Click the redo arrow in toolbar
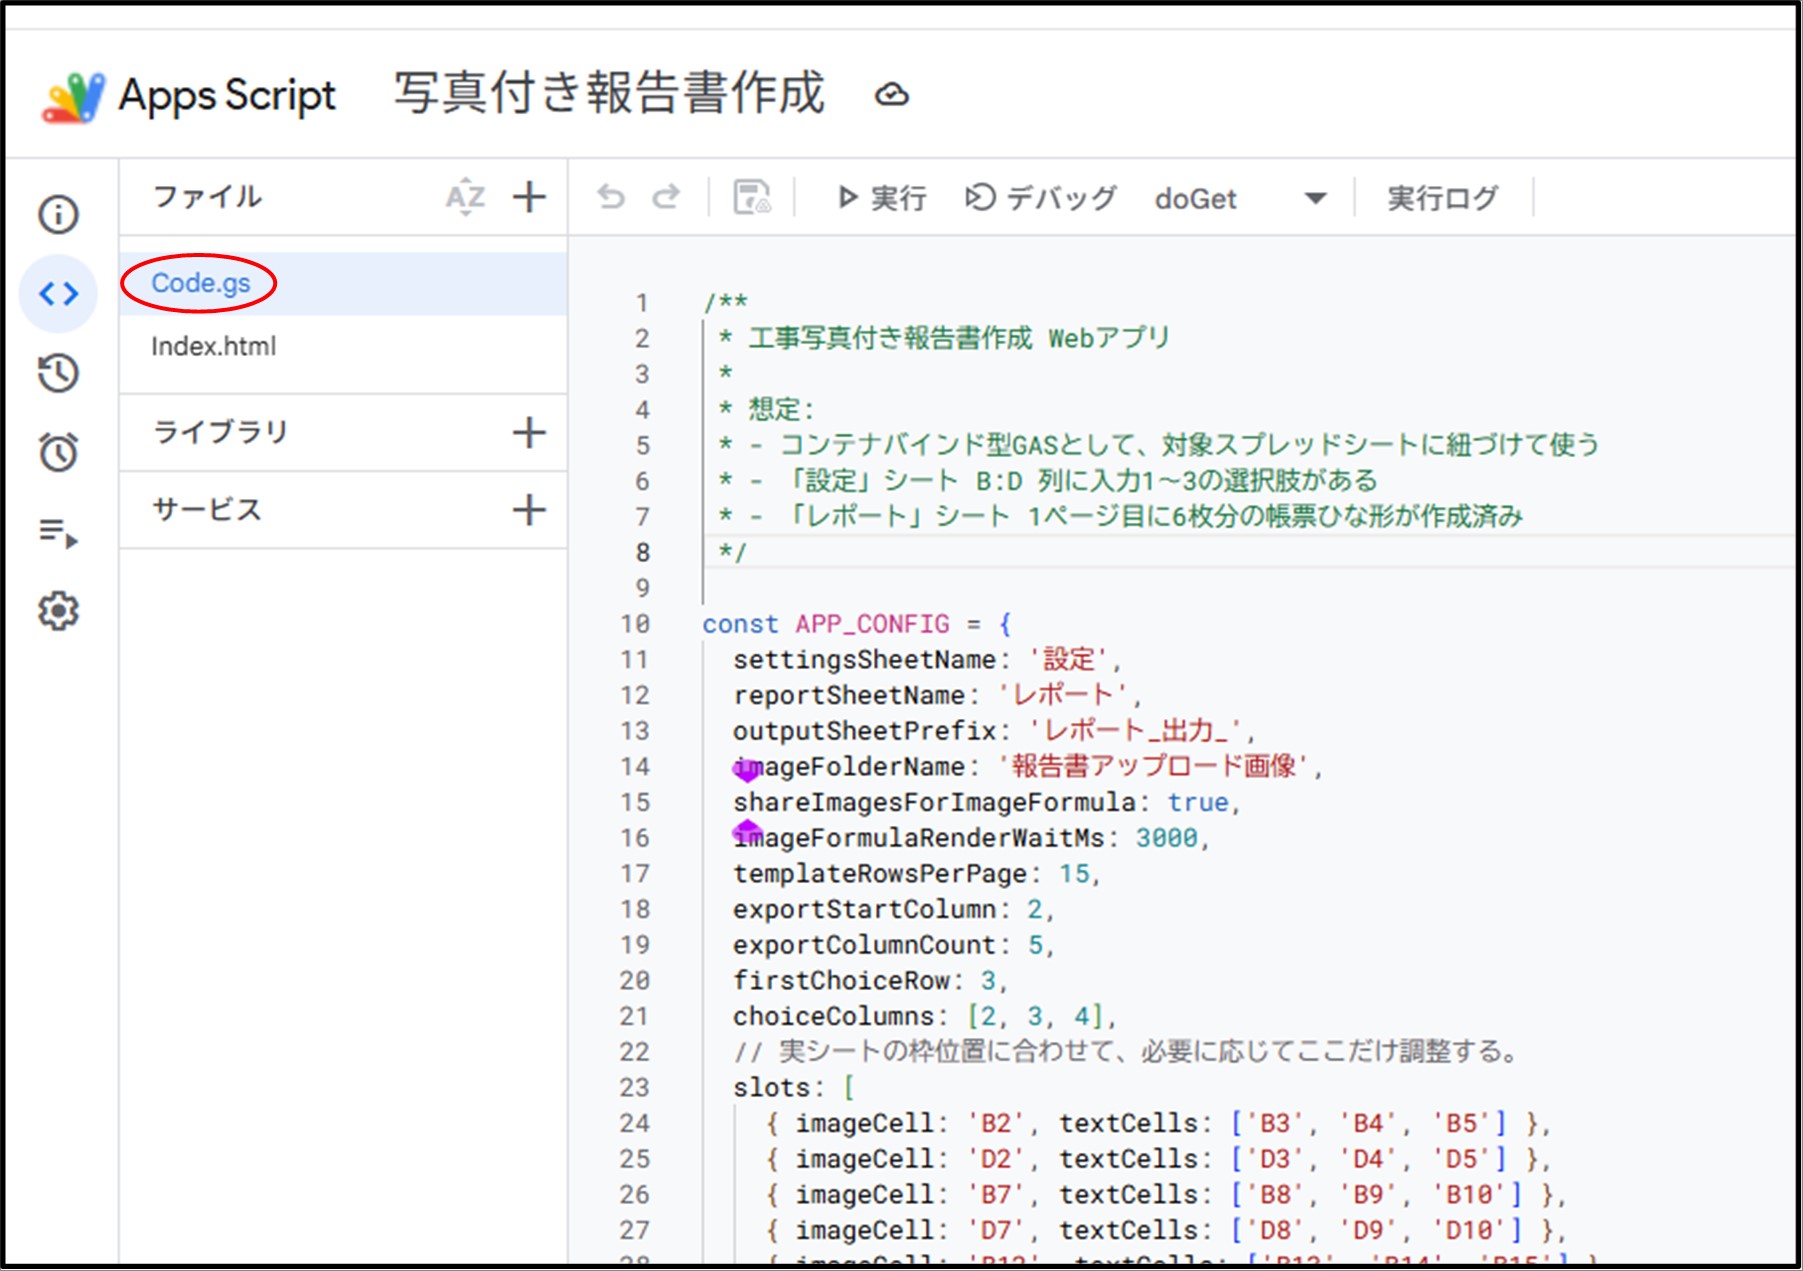 click(666, 197)
